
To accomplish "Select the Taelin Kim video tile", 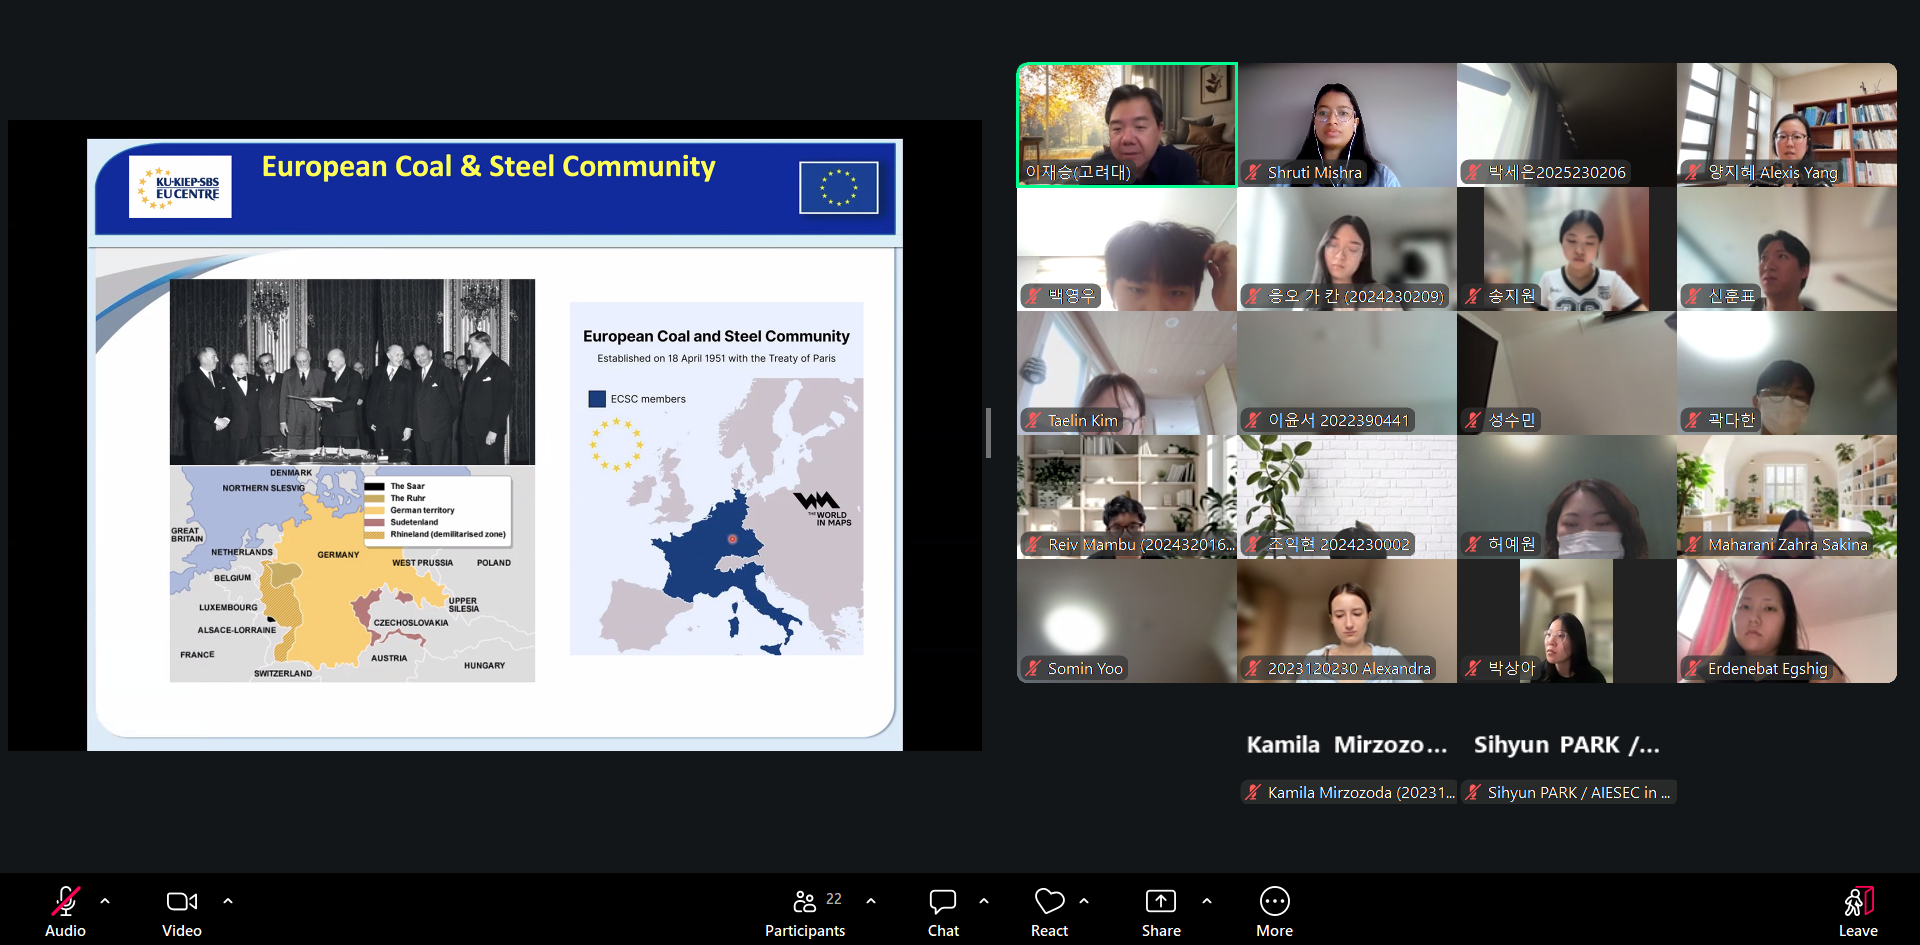I will pyautogui.click(x=1127, y=373).
